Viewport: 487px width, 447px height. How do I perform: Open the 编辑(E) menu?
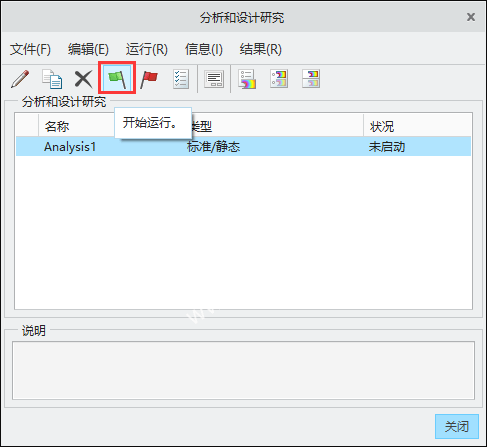pyautogui.click(x=88, y=49)
